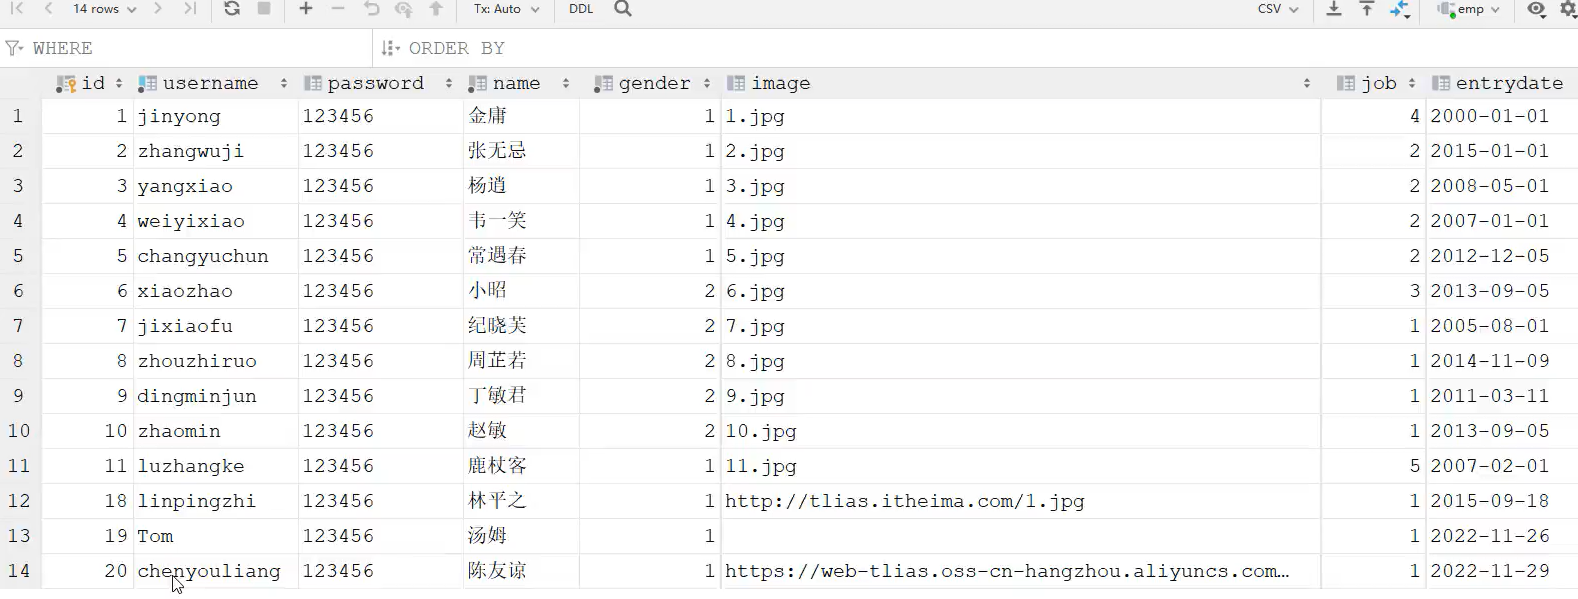Select row number 1 in the gutter
The width and height of the screenshot is (1578, 599).
coord(17,116)
